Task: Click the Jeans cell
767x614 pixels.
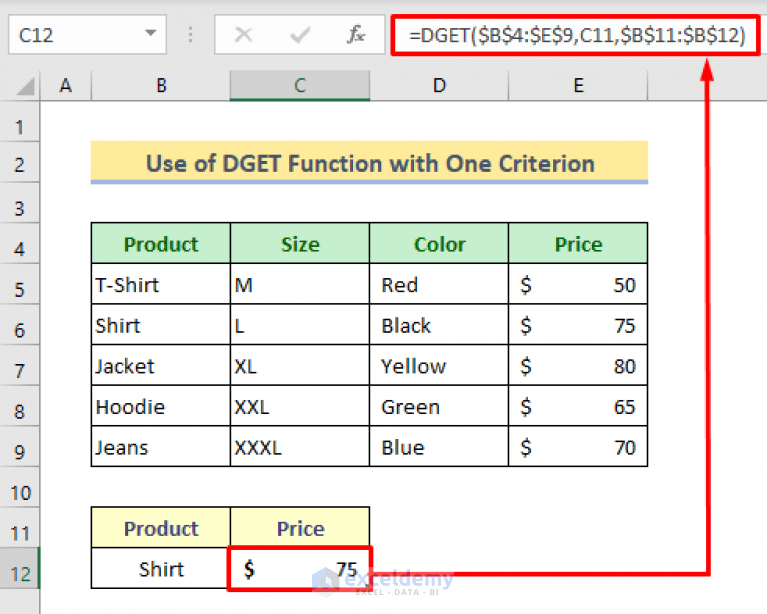Action: pos(161,447)
